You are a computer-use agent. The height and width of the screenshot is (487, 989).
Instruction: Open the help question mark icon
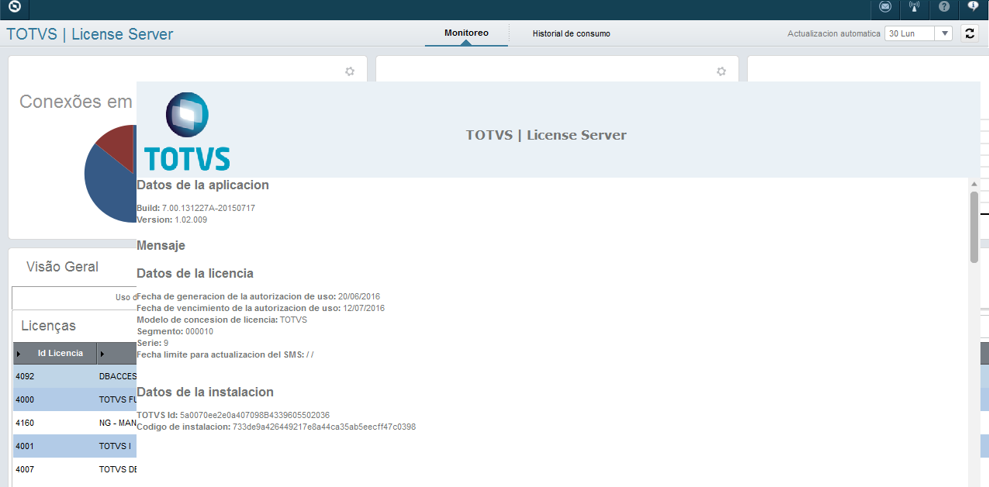tap(944, 8)
